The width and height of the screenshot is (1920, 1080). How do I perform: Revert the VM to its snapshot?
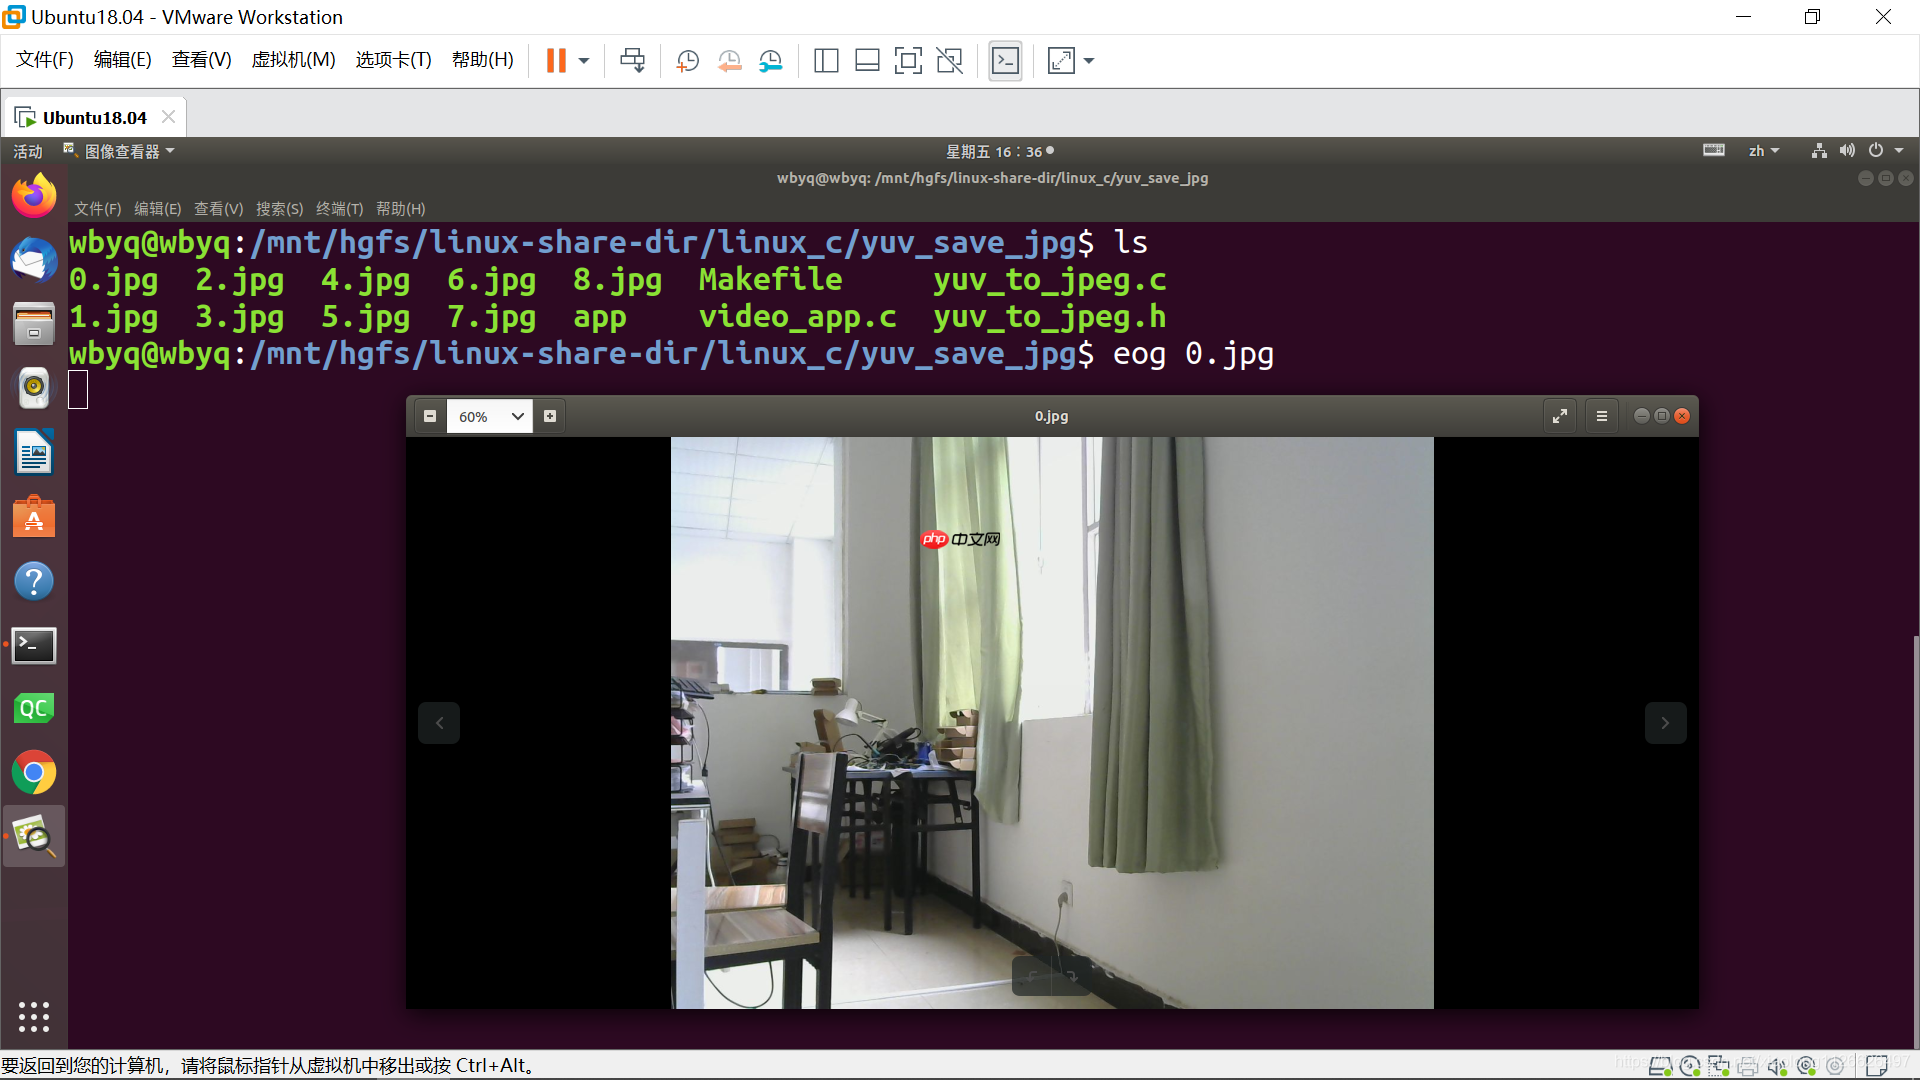click(729, 61)
